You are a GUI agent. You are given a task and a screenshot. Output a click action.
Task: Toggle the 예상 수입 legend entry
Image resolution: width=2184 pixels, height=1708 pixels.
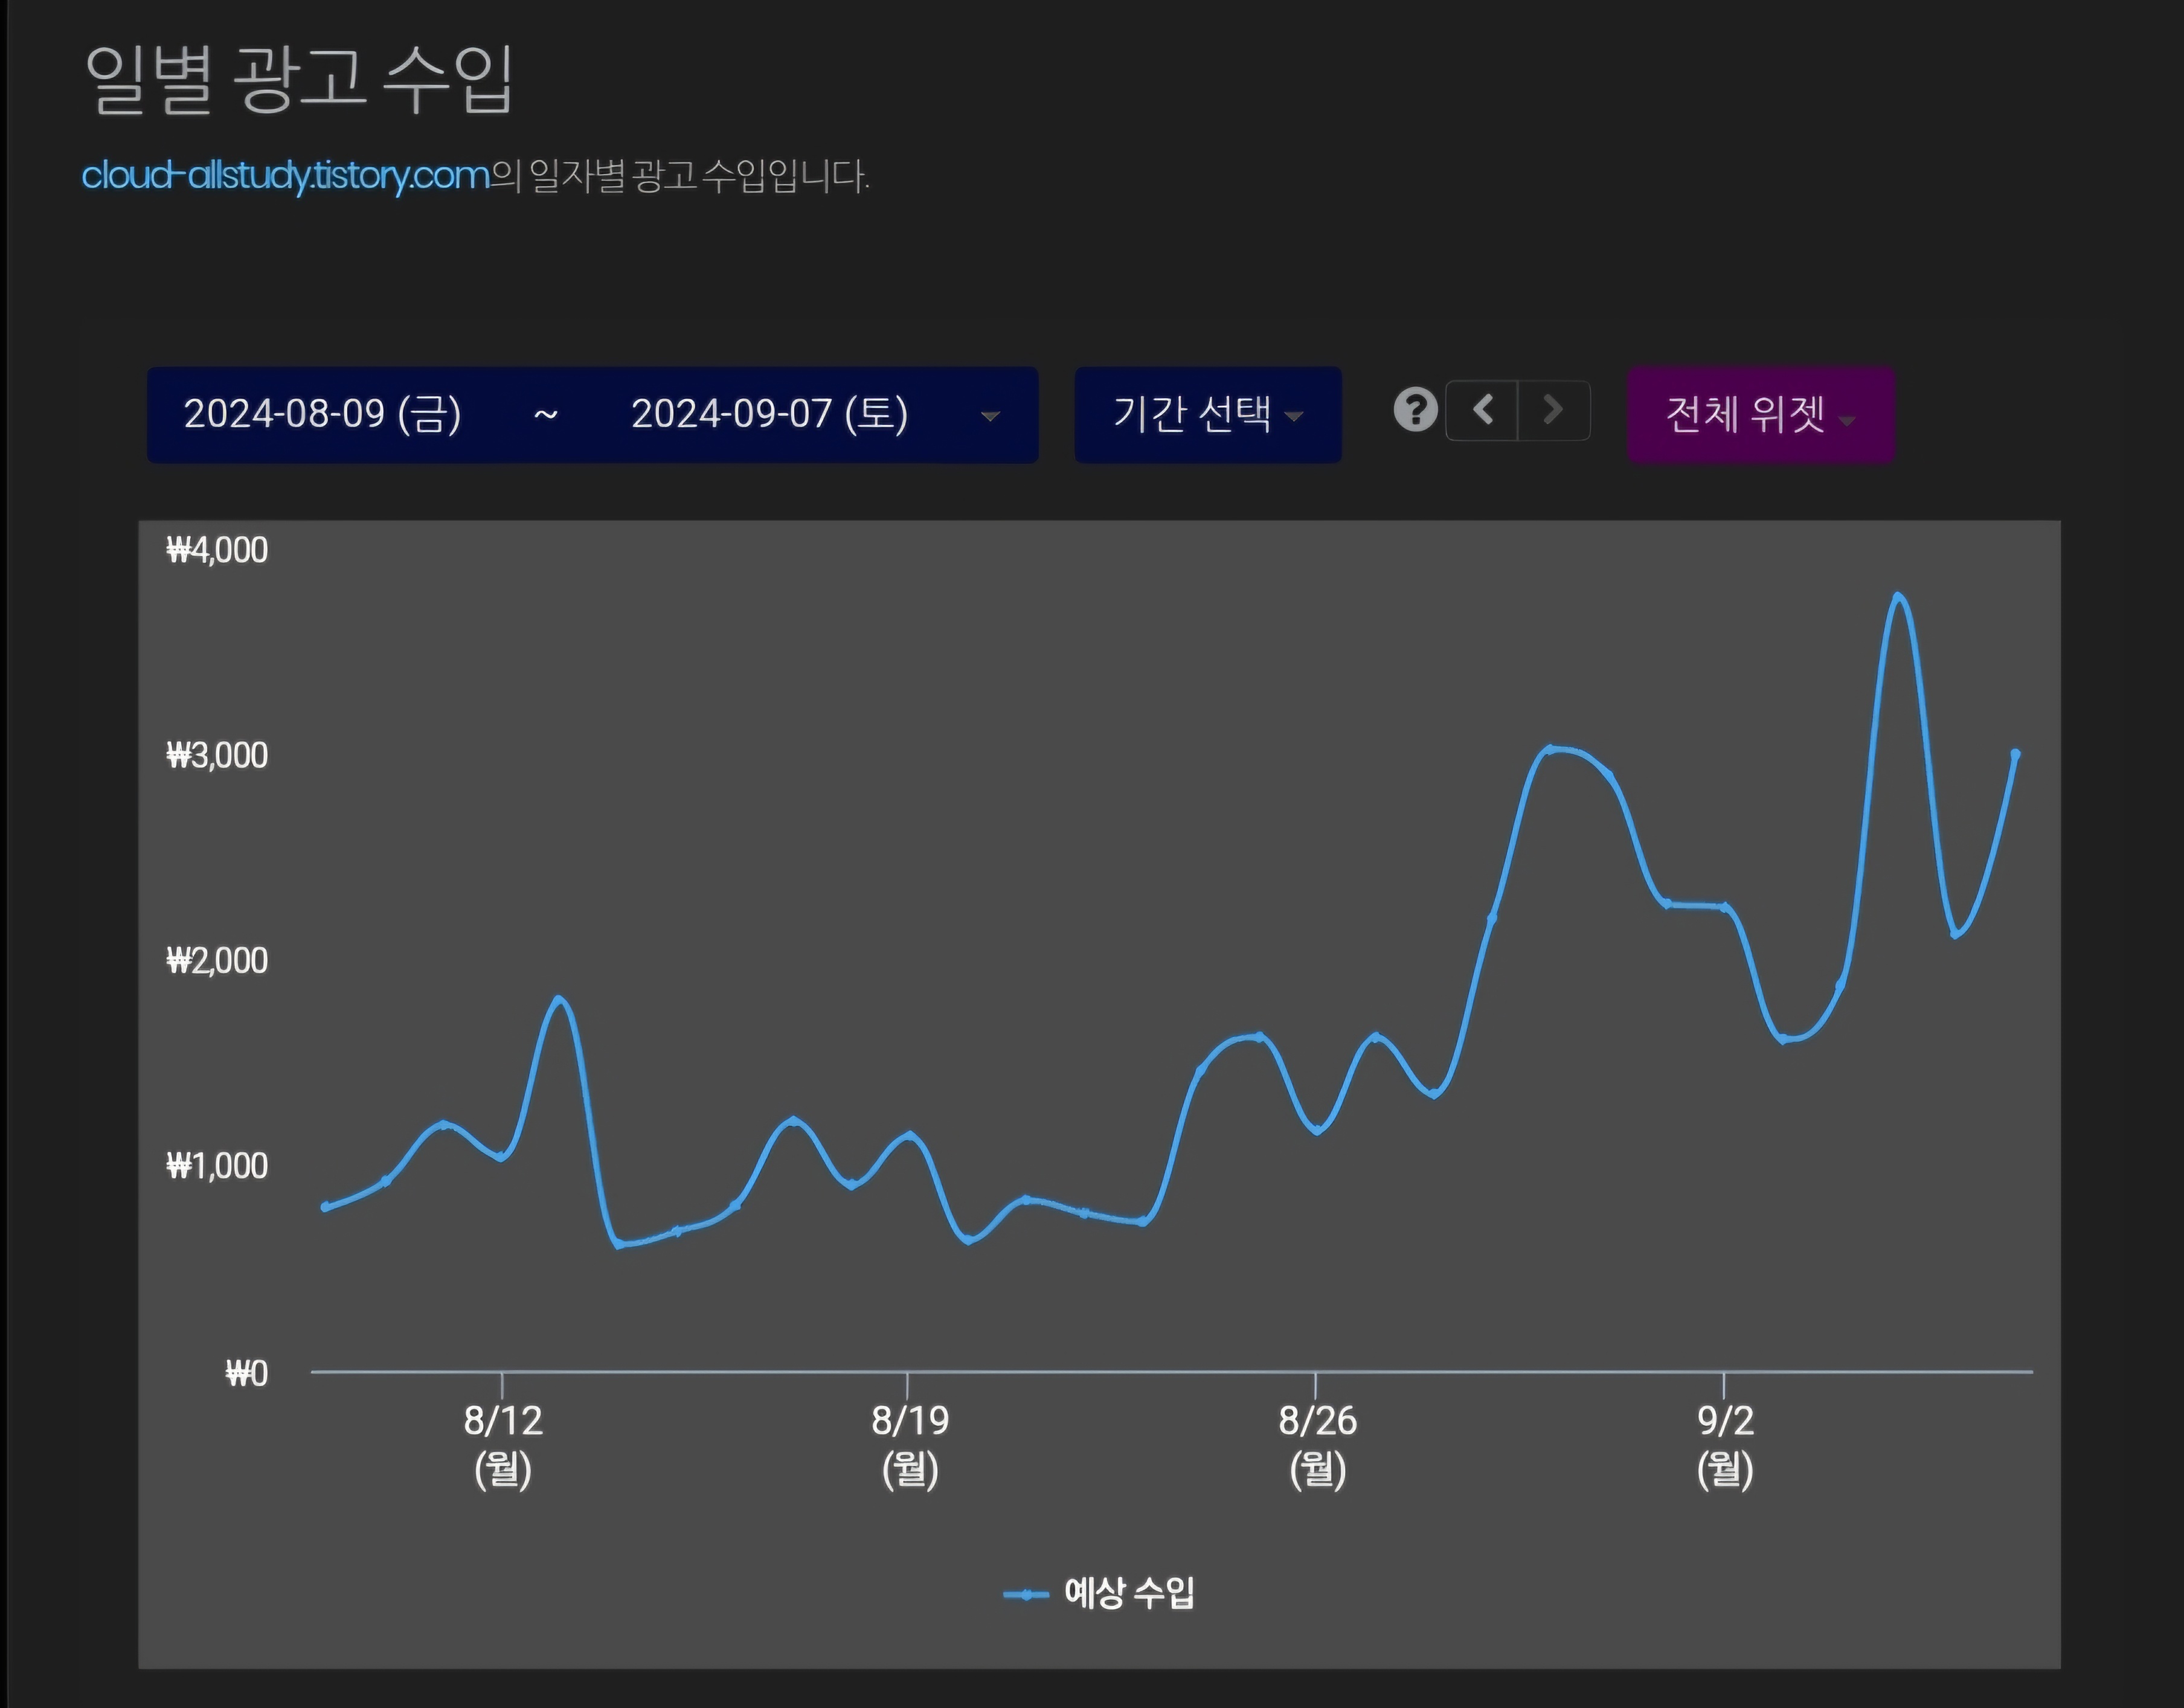(1129, 1593)
